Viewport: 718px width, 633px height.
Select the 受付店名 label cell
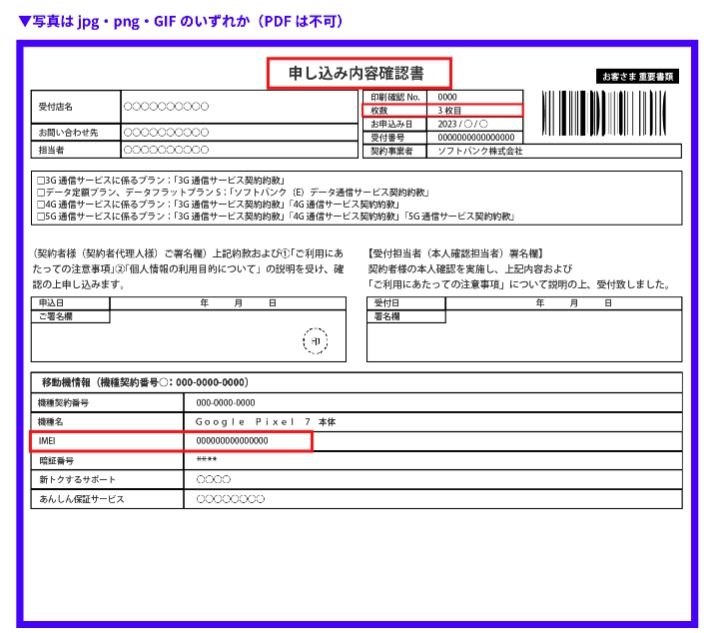pos(76,107)
